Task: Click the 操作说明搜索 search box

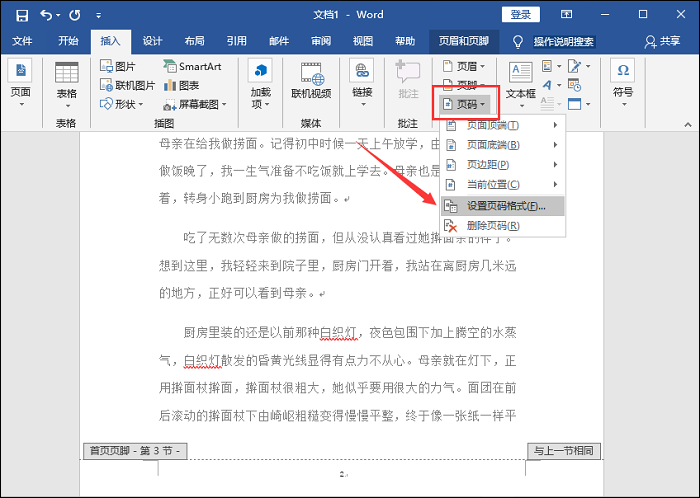Action: (564, 42)
